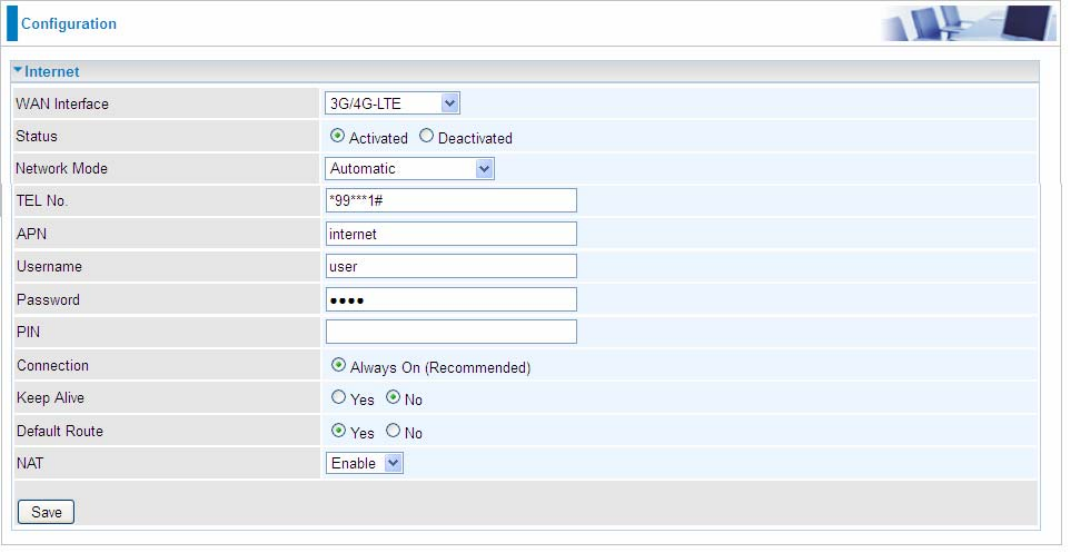1070x552 pixels.
Task: Focus the Password field
Action: click(451, 300)
